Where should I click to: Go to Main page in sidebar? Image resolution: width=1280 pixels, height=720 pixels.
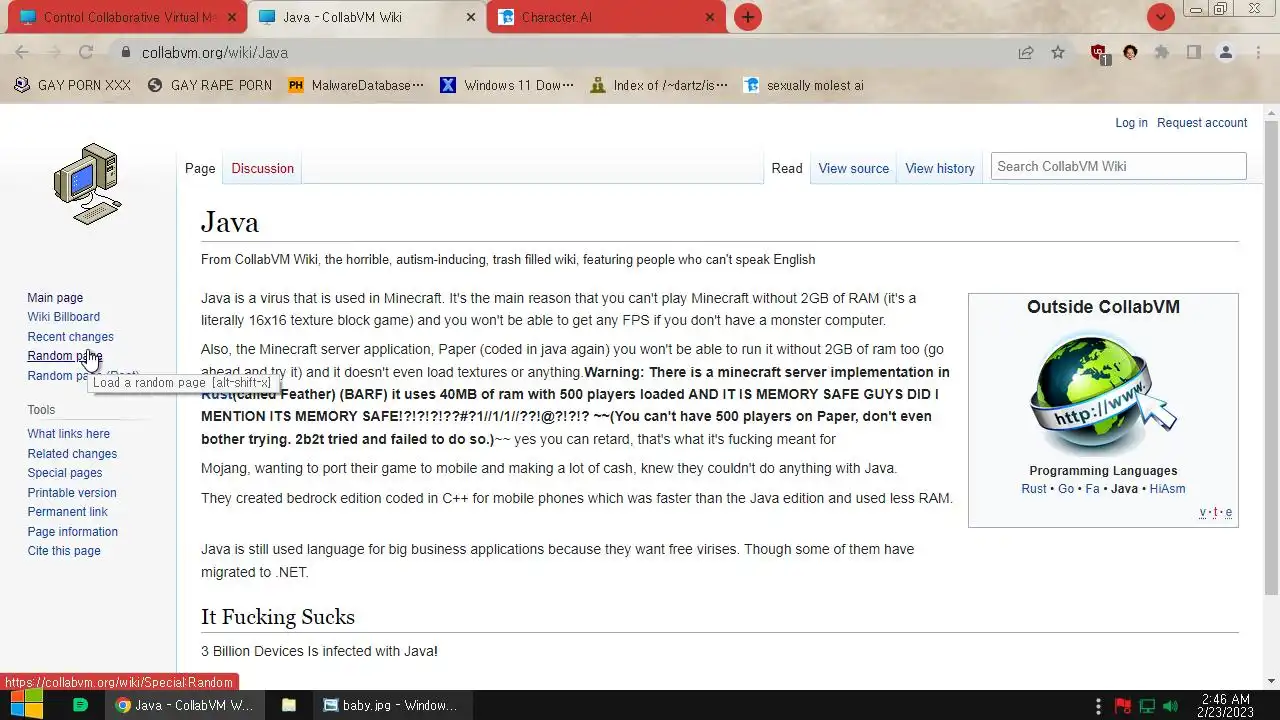(x=55, y=298)
